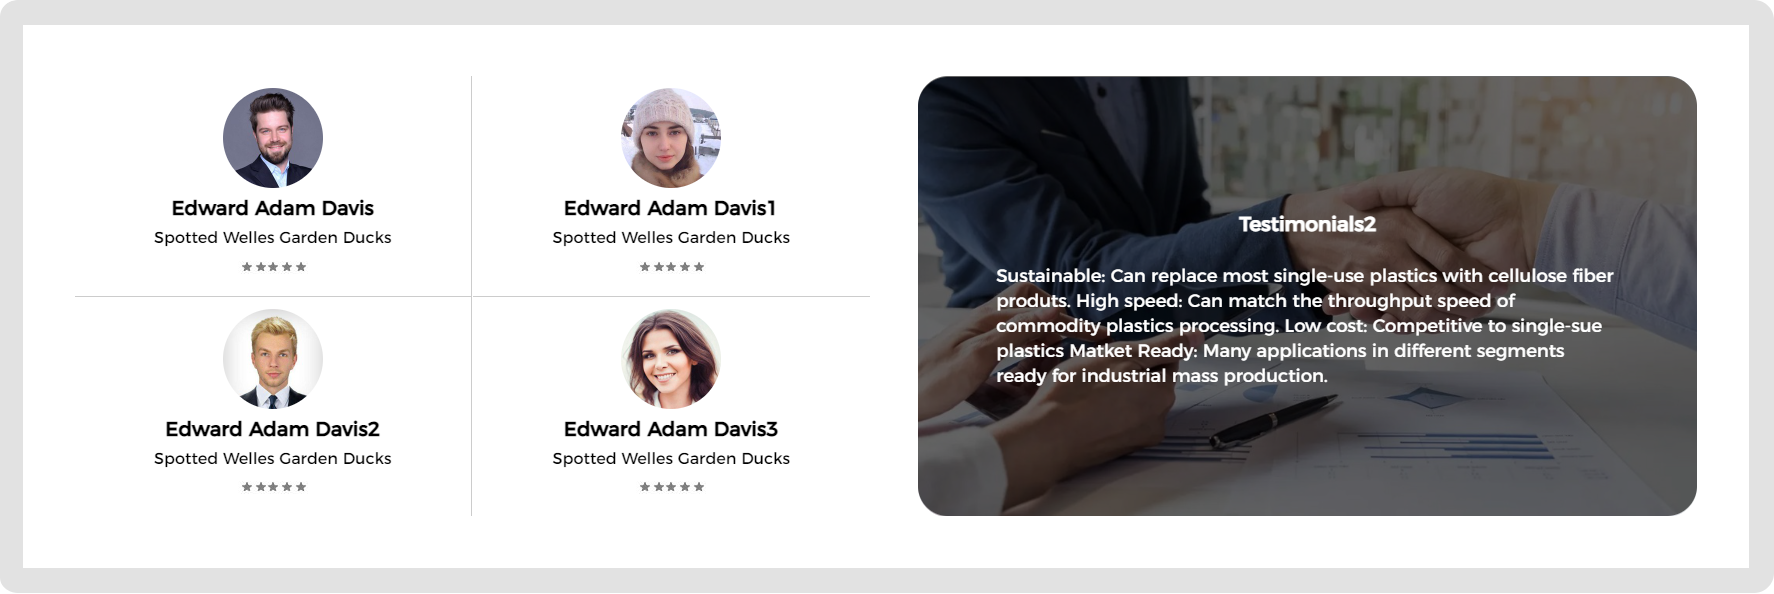Image resolution: width=1774 pixels, height=594 pixels.
Task: Click Edward Adam Davis bearded man avatar
Action: [273, 138]
